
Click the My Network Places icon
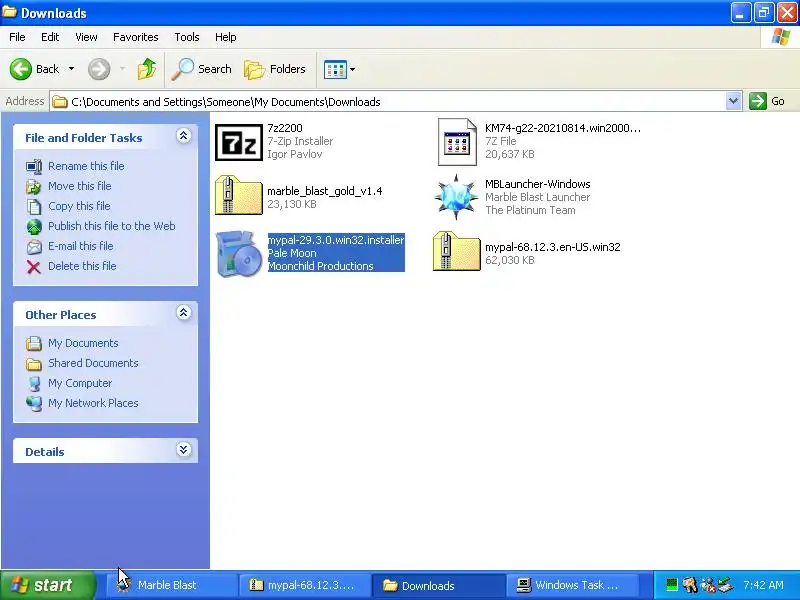[34, 403]
